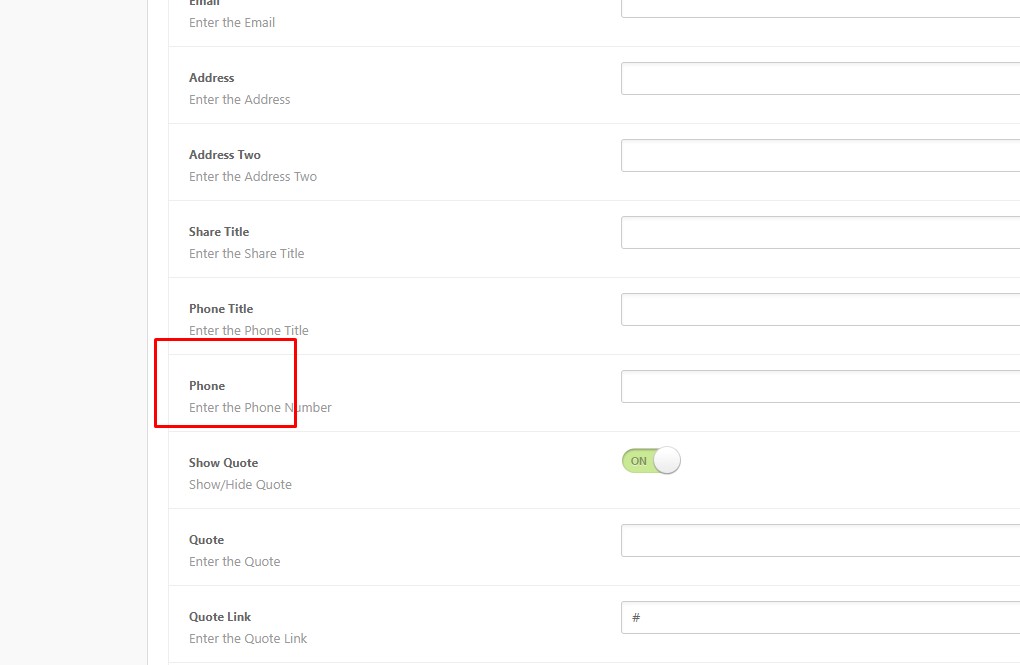Click the Phone number input field
This screenshot has height=665, width=1020.
[820, 387]
